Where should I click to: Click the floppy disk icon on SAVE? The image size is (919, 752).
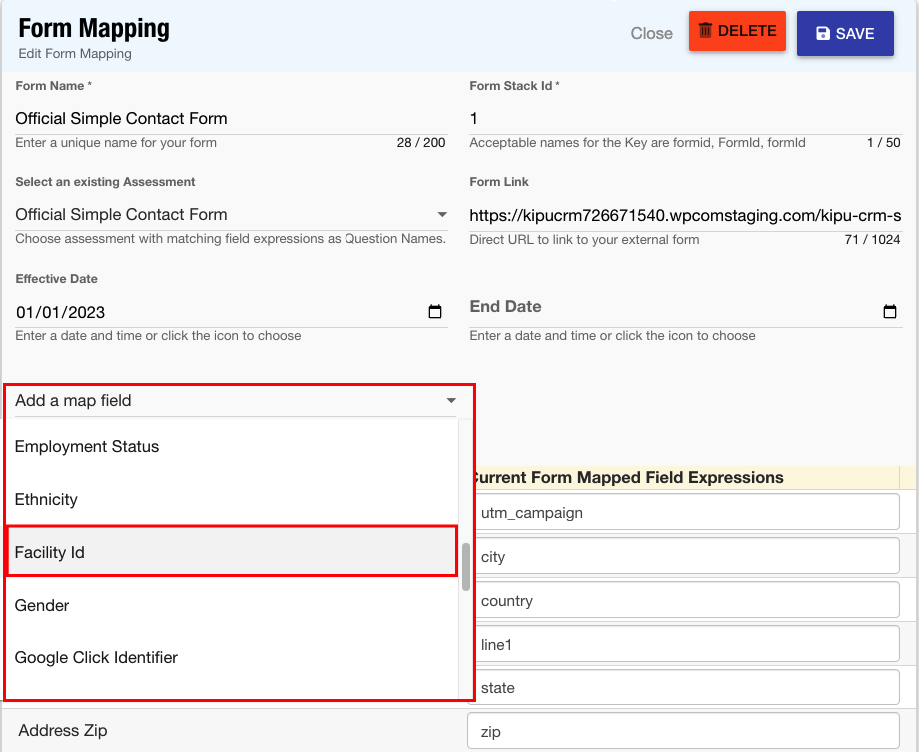[x=823, y=31]
